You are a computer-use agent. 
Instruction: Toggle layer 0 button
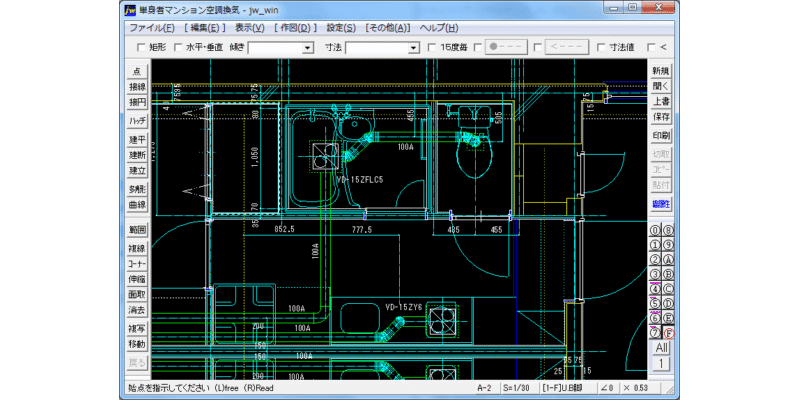click(x=655, y=230)
